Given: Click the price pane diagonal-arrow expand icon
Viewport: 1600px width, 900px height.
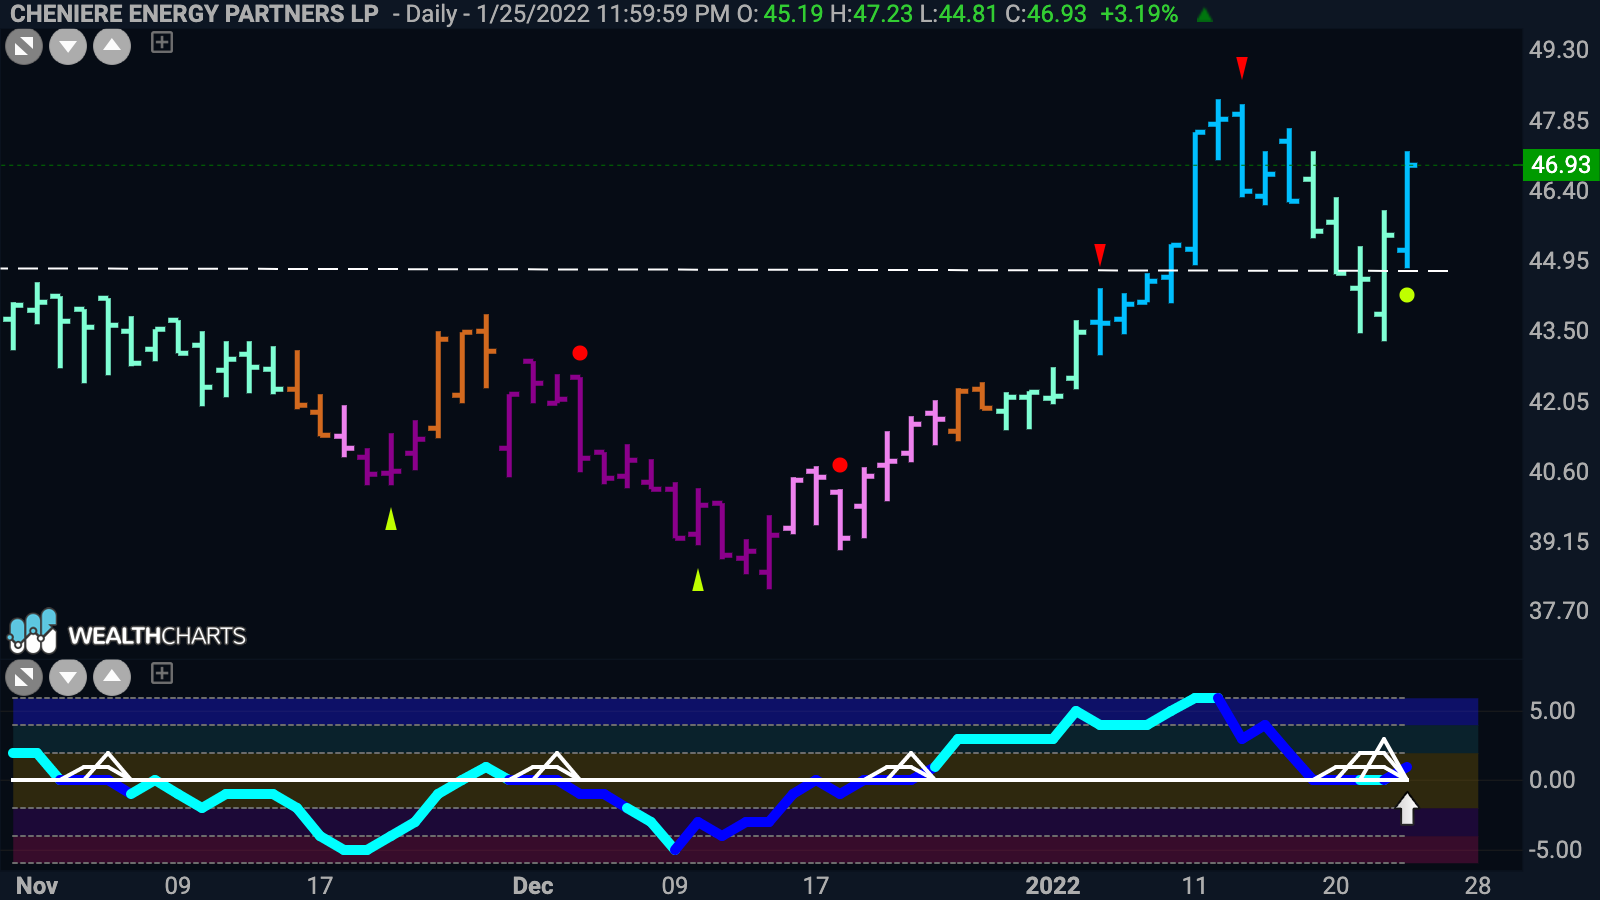Looking at the screenshot, I should click(x=24, y=46).
